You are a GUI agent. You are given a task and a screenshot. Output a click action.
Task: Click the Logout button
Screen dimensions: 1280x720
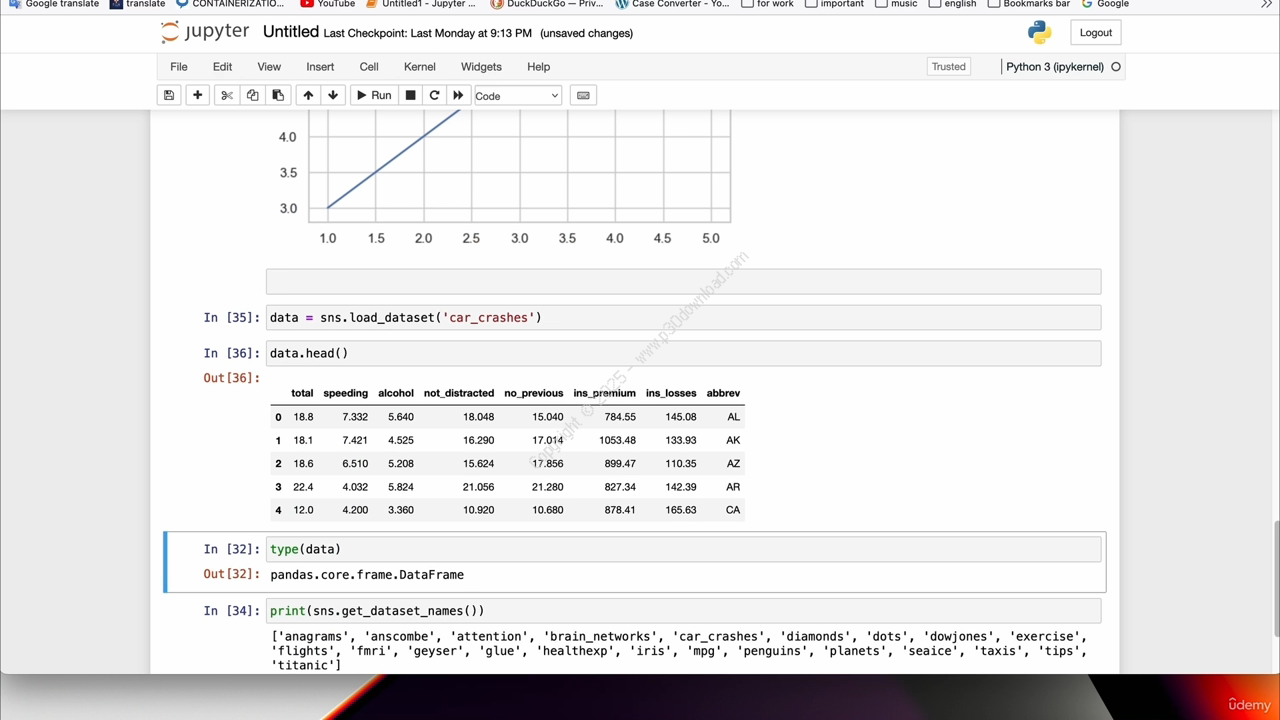(1095, 33)
